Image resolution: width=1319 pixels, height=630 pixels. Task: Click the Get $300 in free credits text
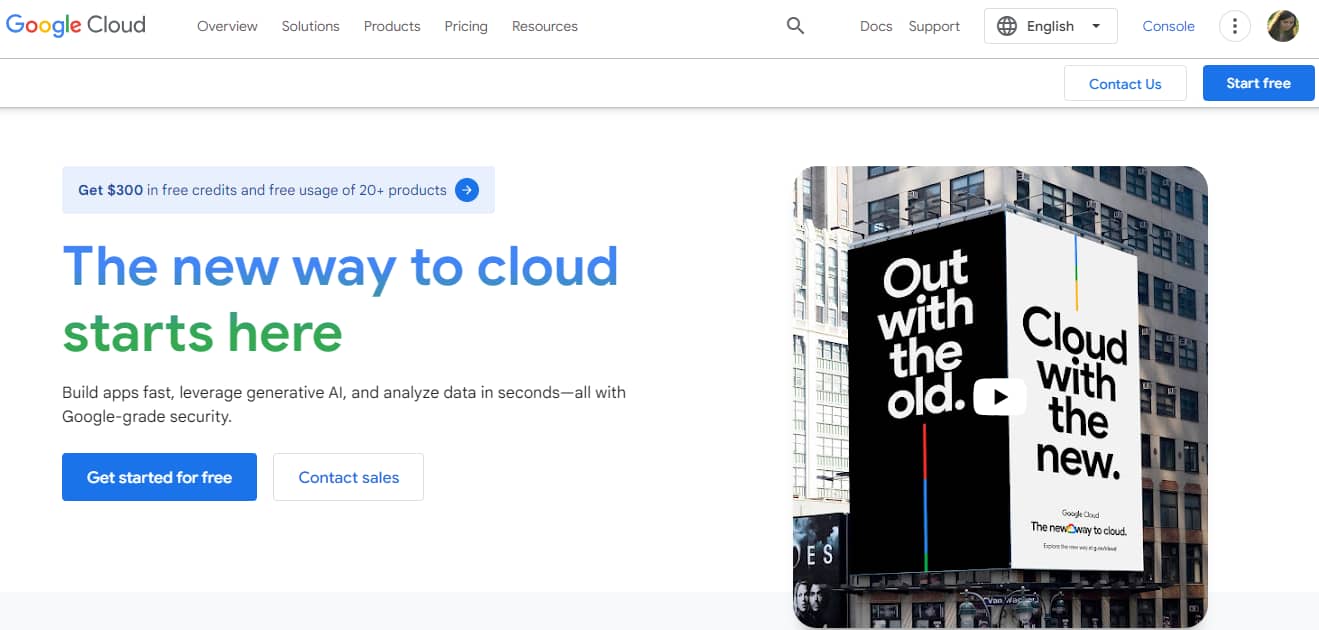262,190
